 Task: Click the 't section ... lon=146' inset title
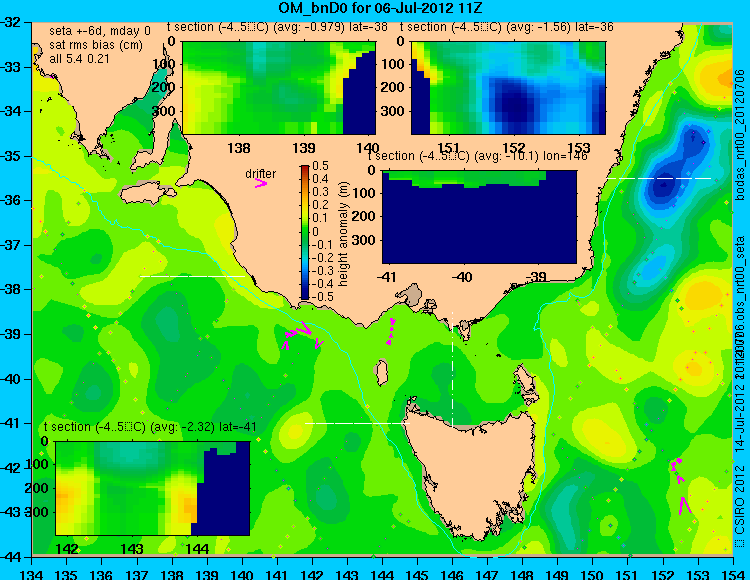click(x=477, y=156)
